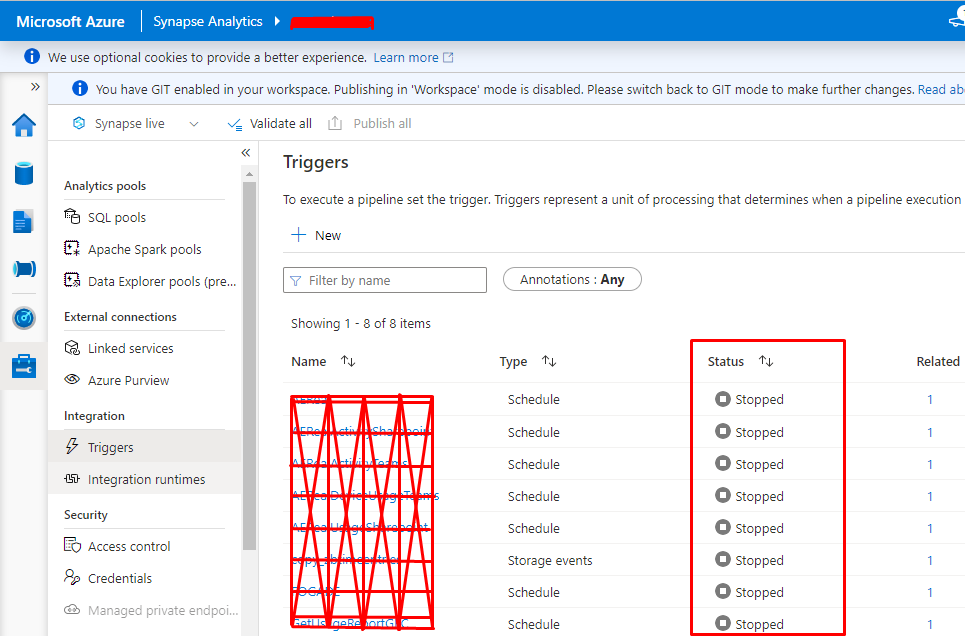
Task: Sort triggers by Name column
Action: (348, 361)
